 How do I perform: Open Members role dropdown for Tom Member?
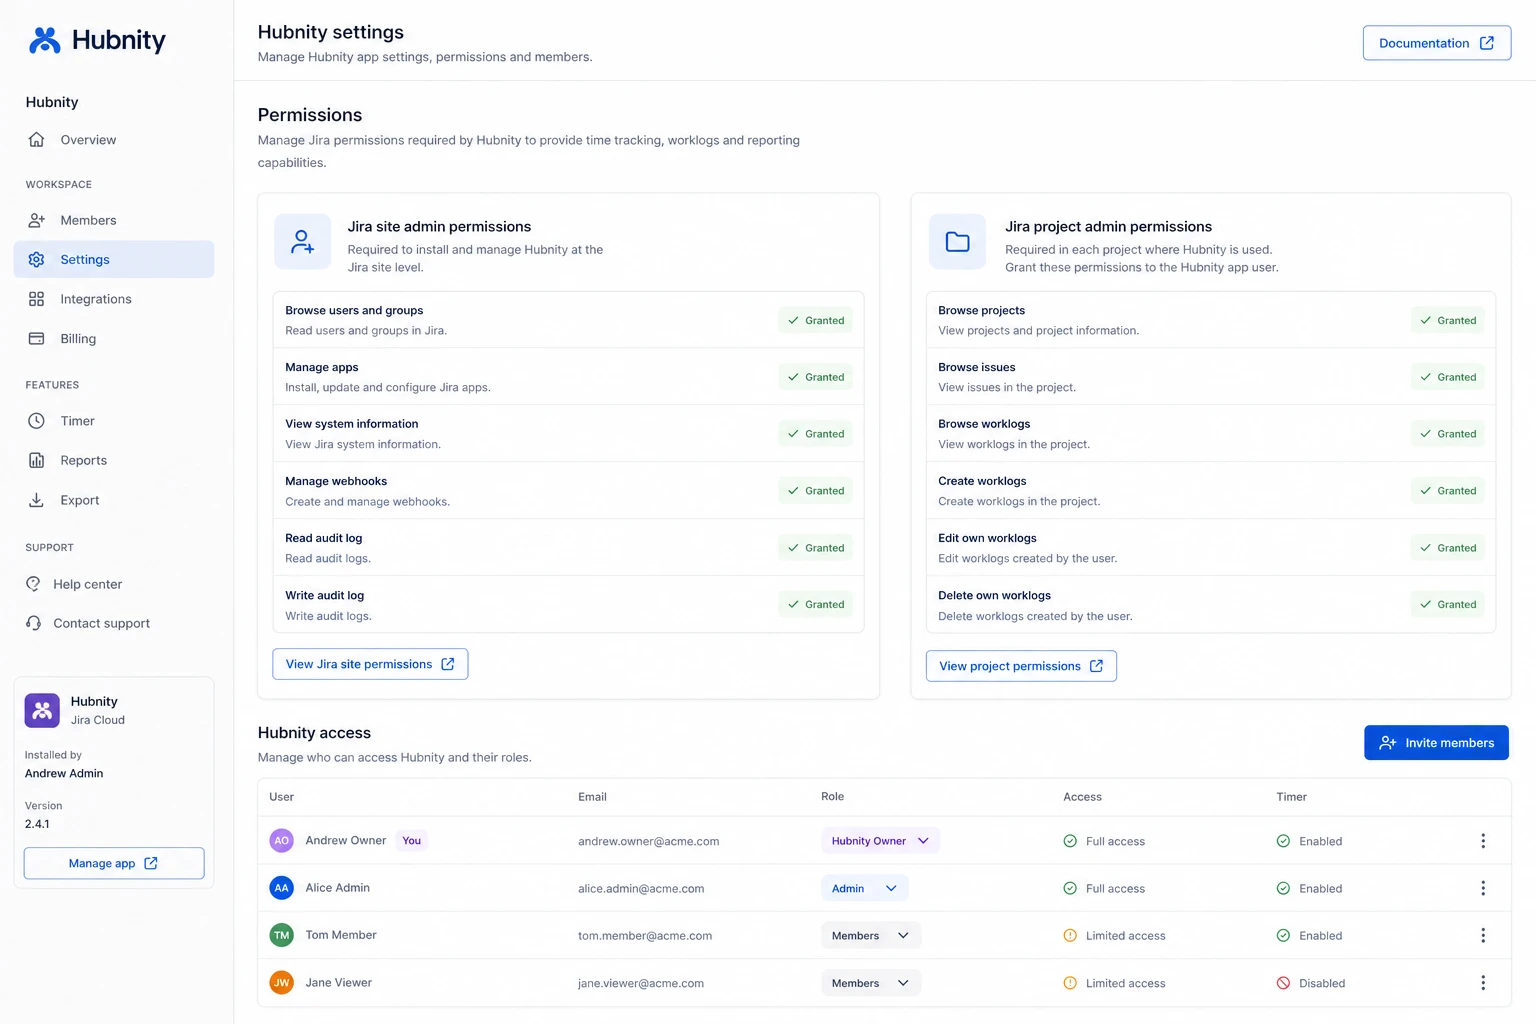click(x=871, y=935)
